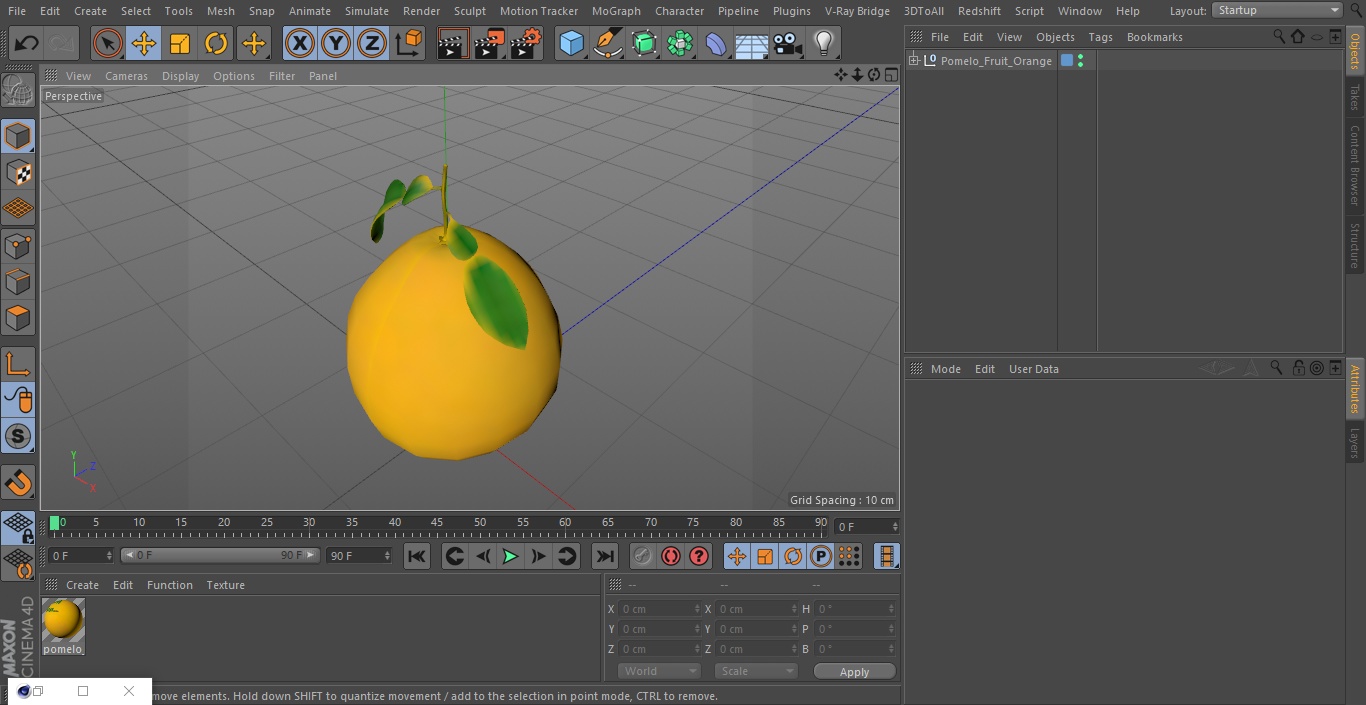Screen dimensions: 1366x705
Task: Toggle Y axis lock
Action: (x=336, y=44)
